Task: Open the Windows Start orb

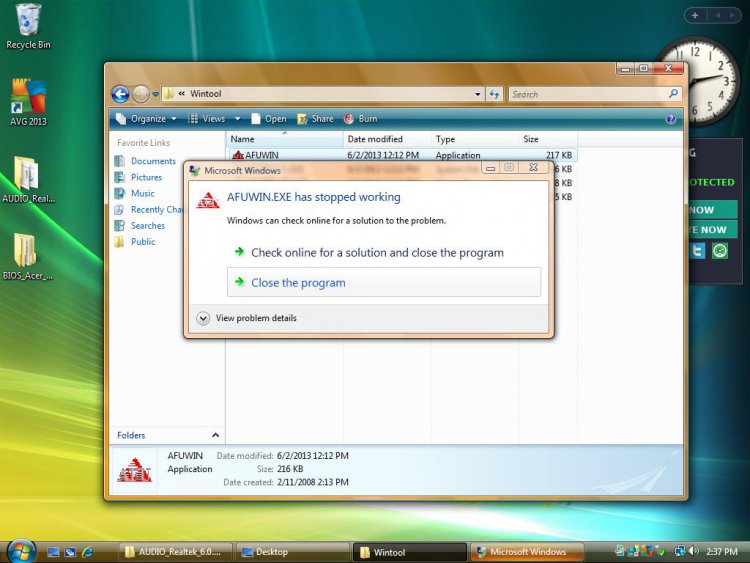Action: [x=21, y=551]
